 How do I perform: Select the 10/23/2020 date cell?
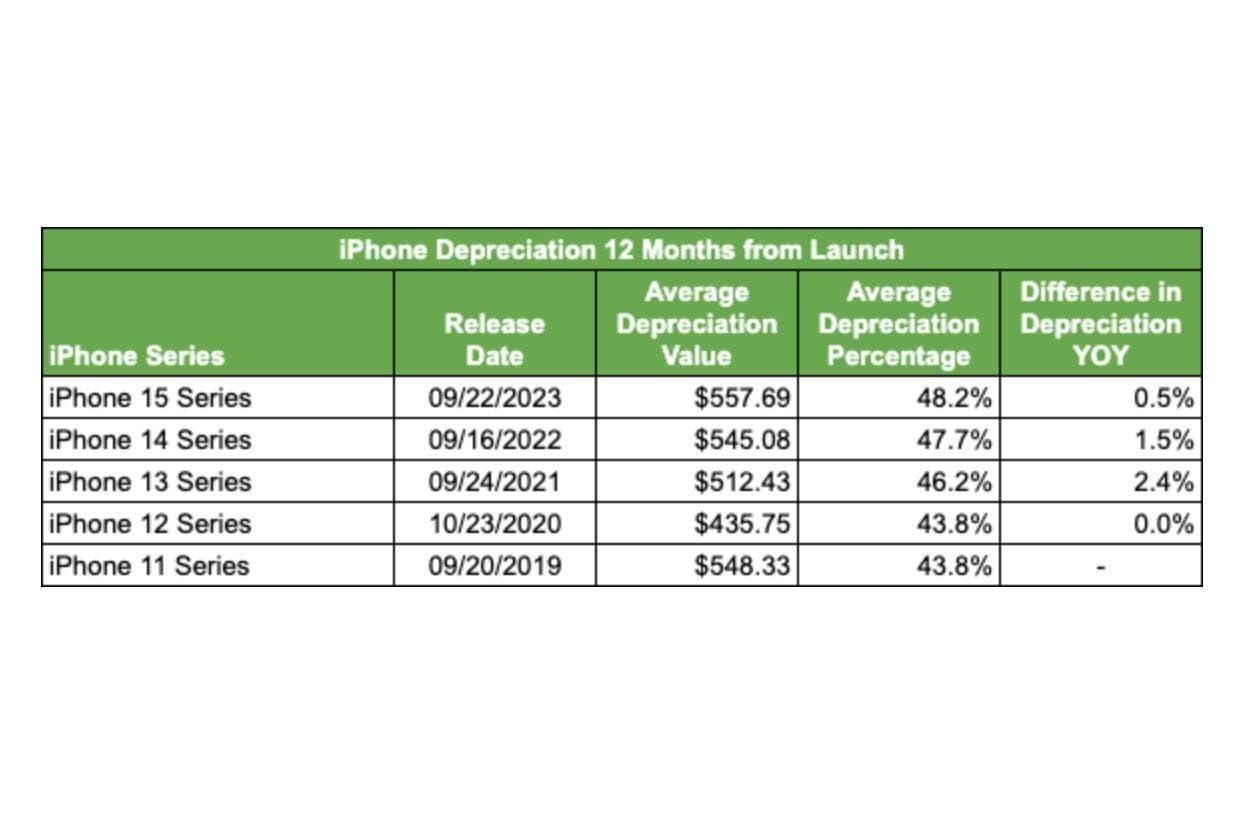click(x=495, y=524)
